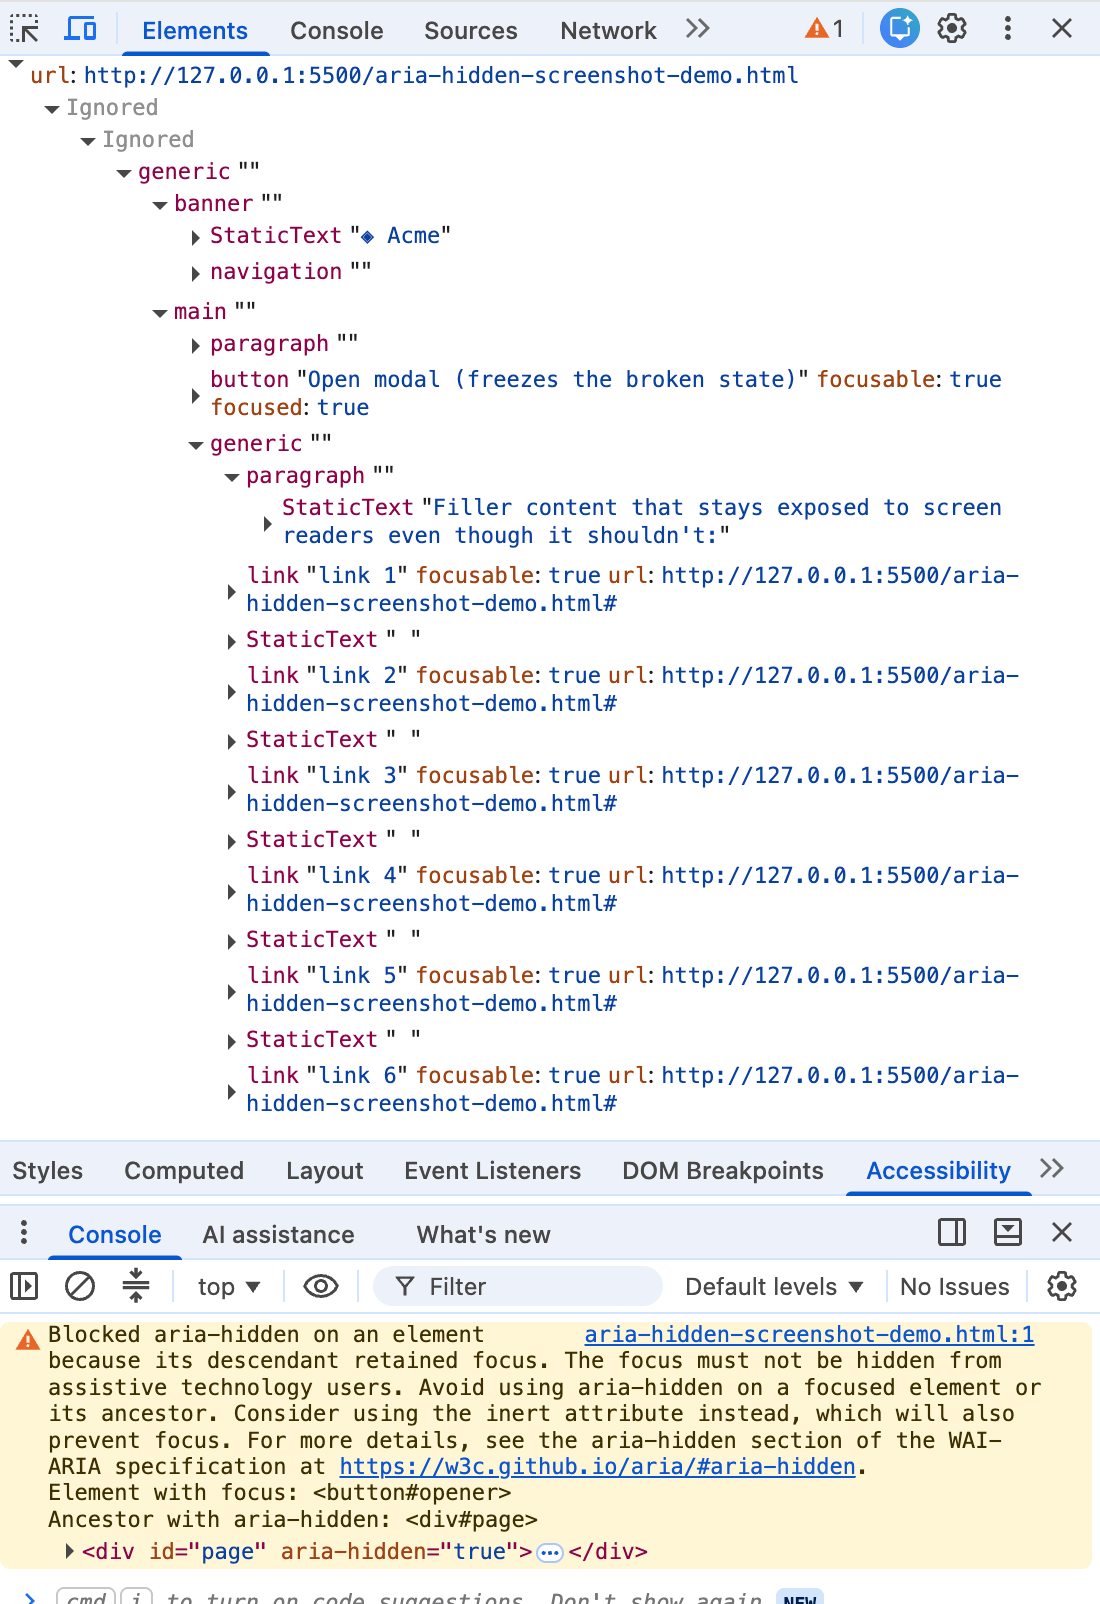Open the Sources tab

coord(470,31)
